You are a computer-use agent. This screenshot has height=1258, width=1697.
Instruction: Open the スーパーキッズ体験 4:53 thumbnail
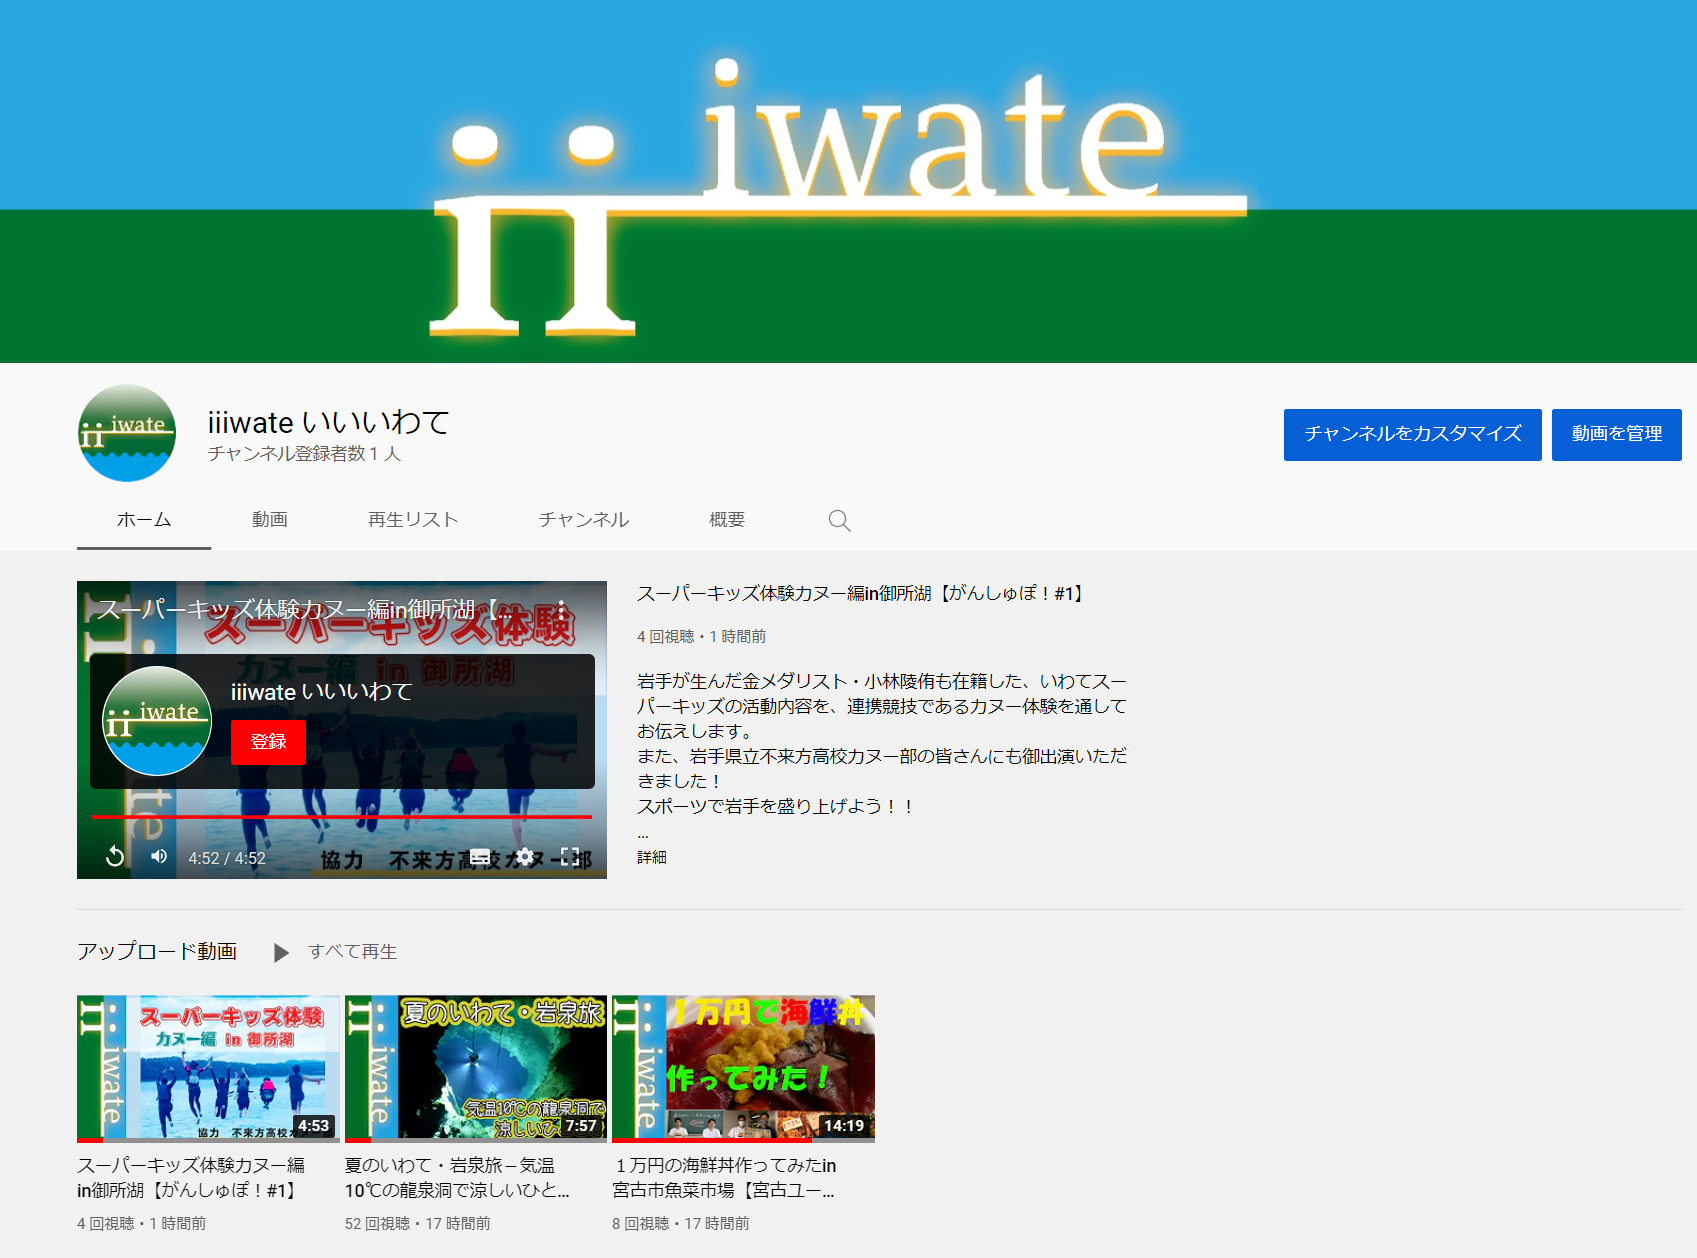(208, 1068)
